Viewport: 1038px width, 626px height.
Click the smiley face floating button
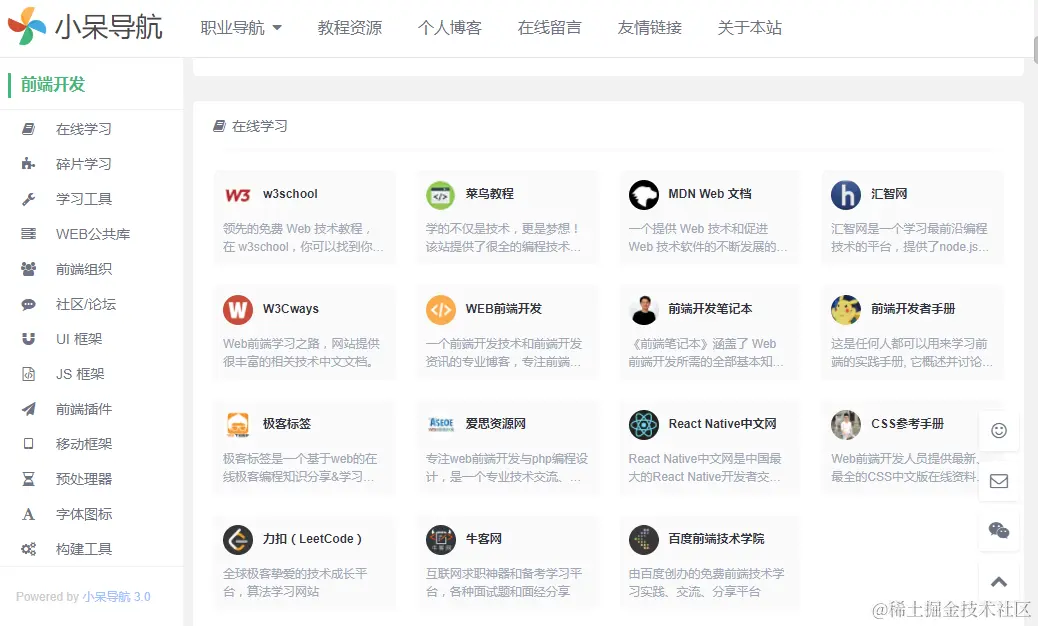(999, 431)
